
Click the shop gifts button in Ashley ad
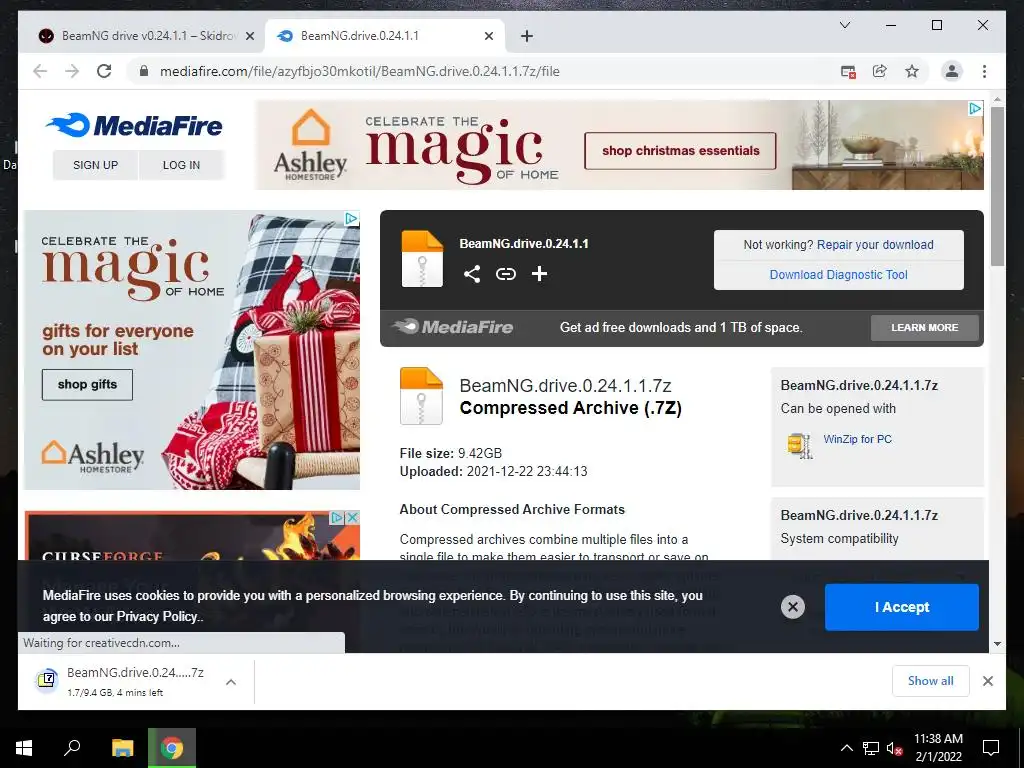coord(88,385)
